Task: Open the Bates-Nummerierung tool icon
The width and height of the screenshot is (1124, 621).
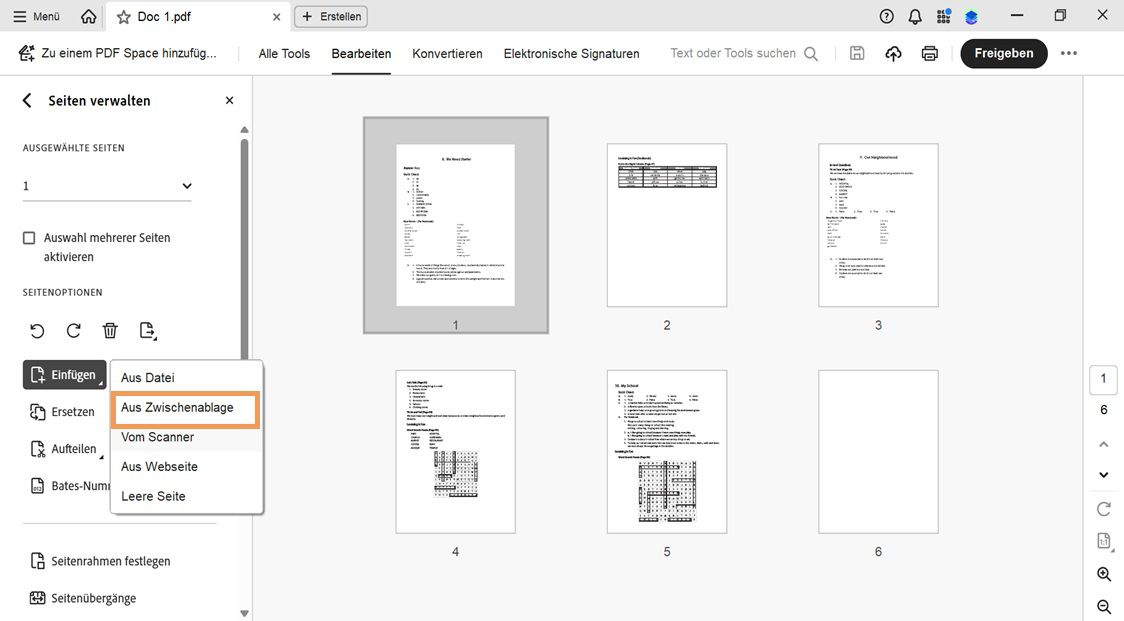Action: 38,485
